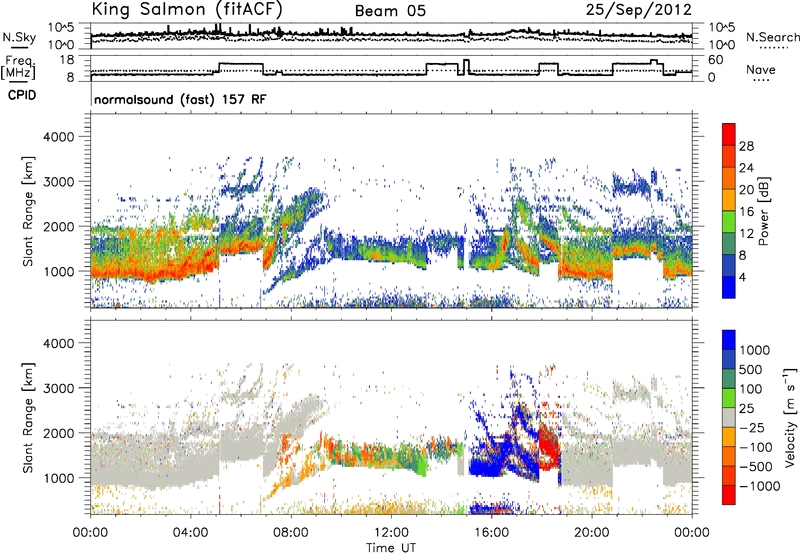The width and height of the screenshot is (800, 554).
Task: Click the "12:00" time tick label
Action: click(391, 533)
